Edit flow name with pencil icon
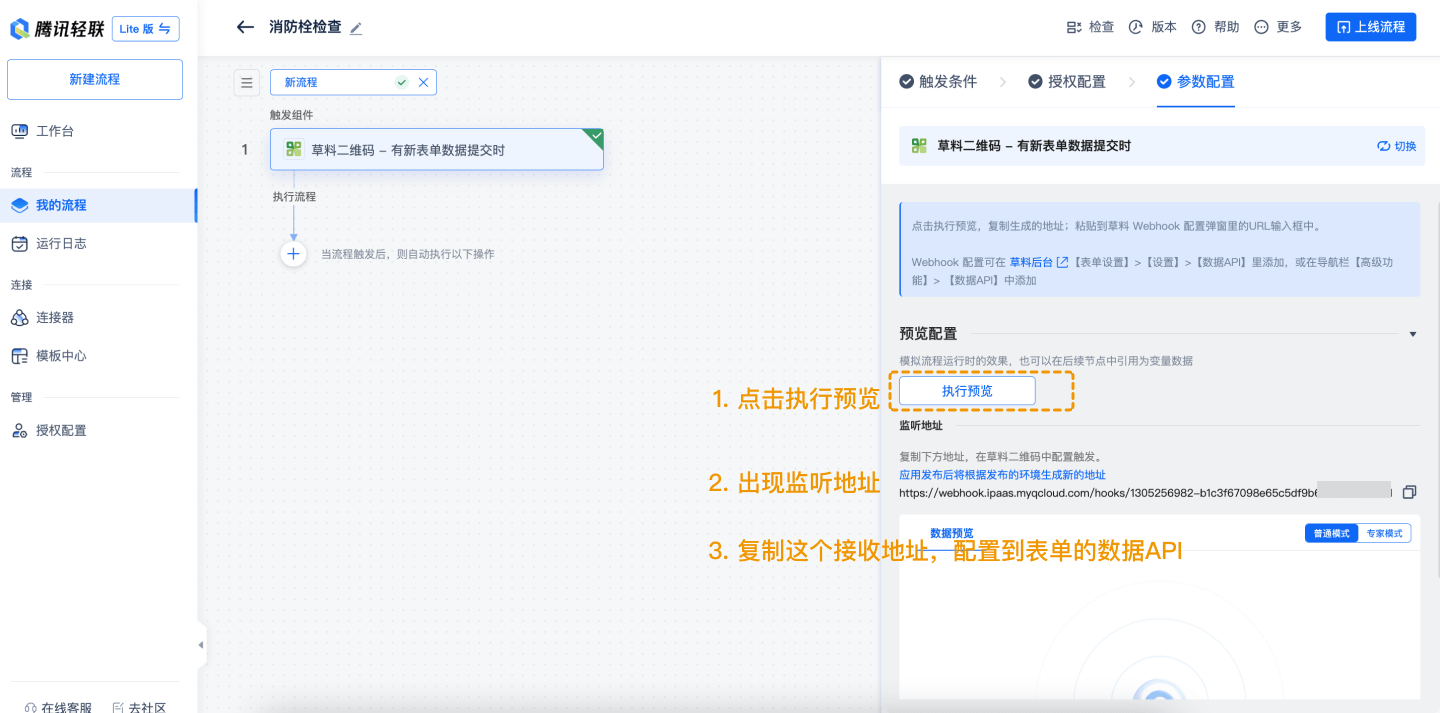The width and height of the screenshot is (1440, 713). [x=356, y=28]
